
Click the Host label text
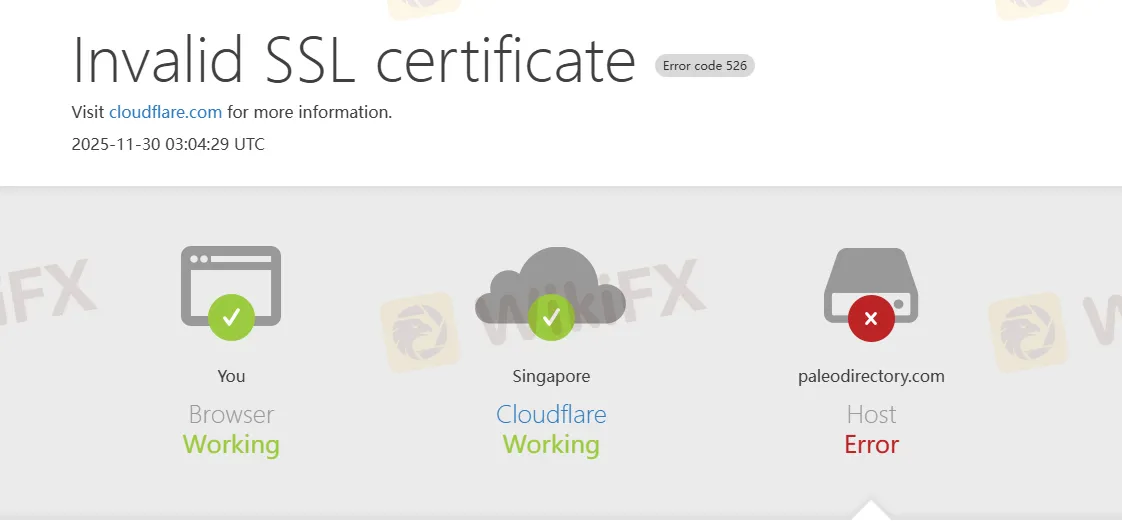871,415
